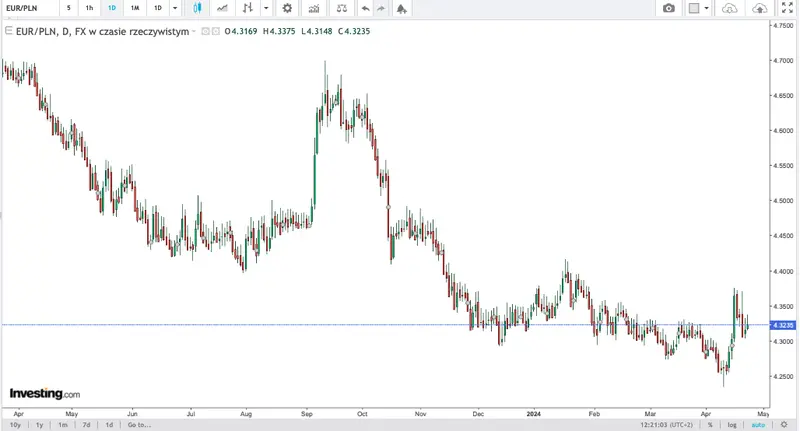Open the Go to... date dialog
This screenshot has height=431, width=800.
(x=139, y=424)
